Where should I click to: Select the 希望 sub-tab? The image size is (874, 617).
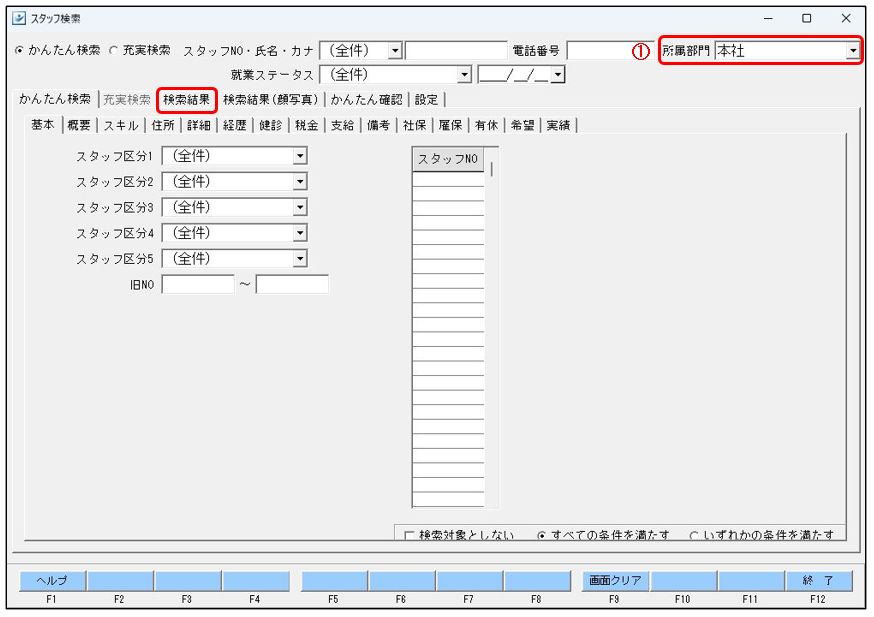click(x=522, y=125)
